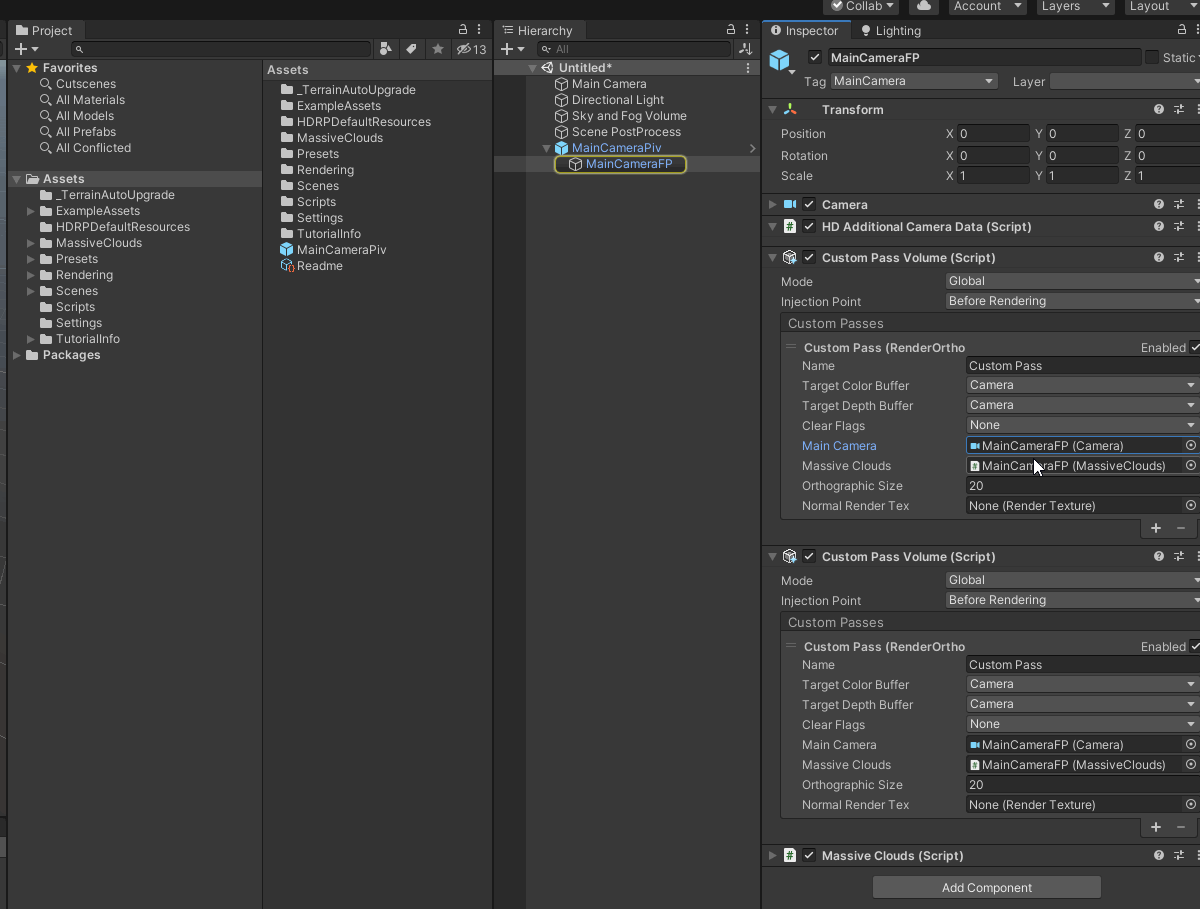Screen dimensions: 1200x909
Task: Click the help icon on Custom Pass Volume component
Action: click(1158, 257)
